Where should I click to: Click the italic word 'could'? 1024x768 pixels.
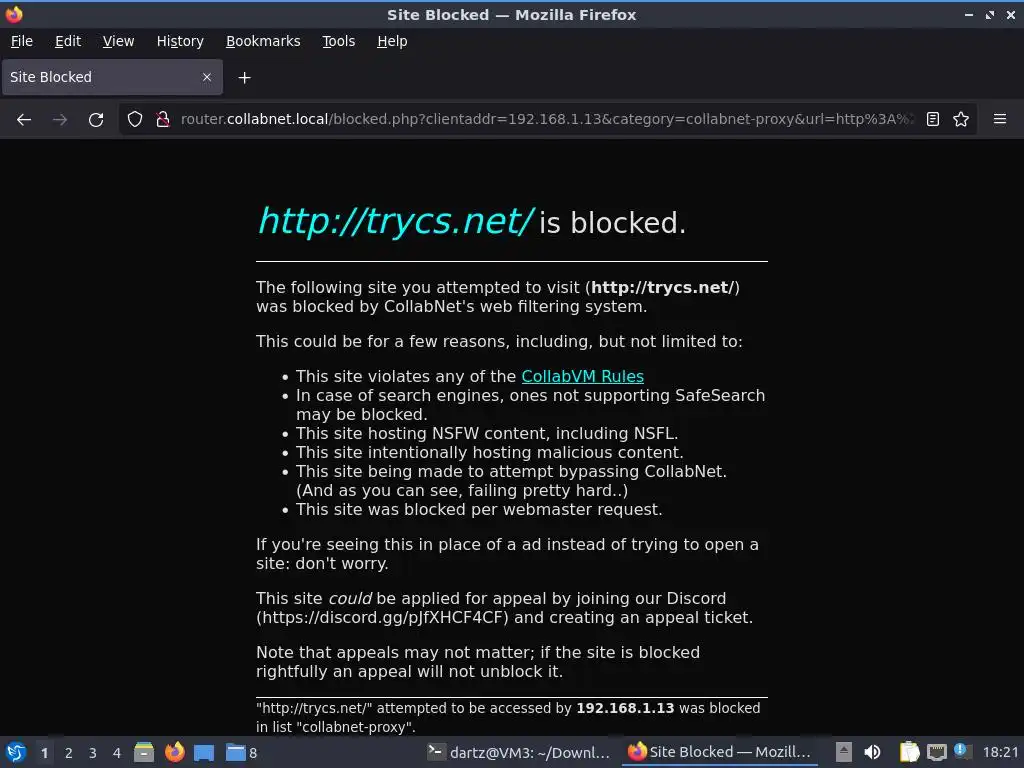(x=349, y=598)
